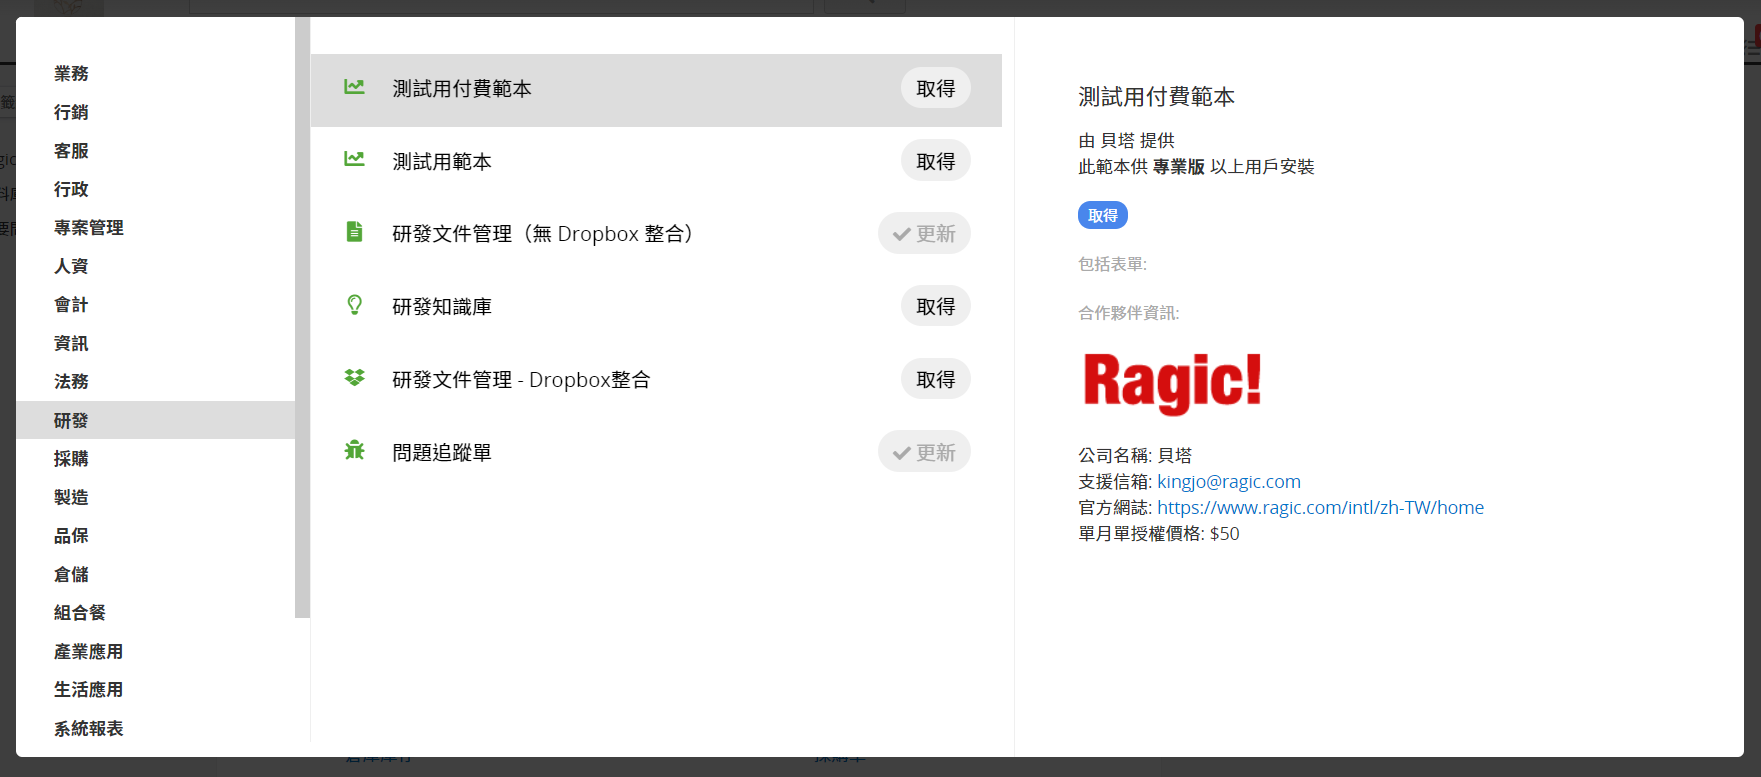Click the bug icon for 問題追蹤單
Image resolution: width=1761 pixels, height=777 pixels.
pyautogui.click(x=354, y=450)
